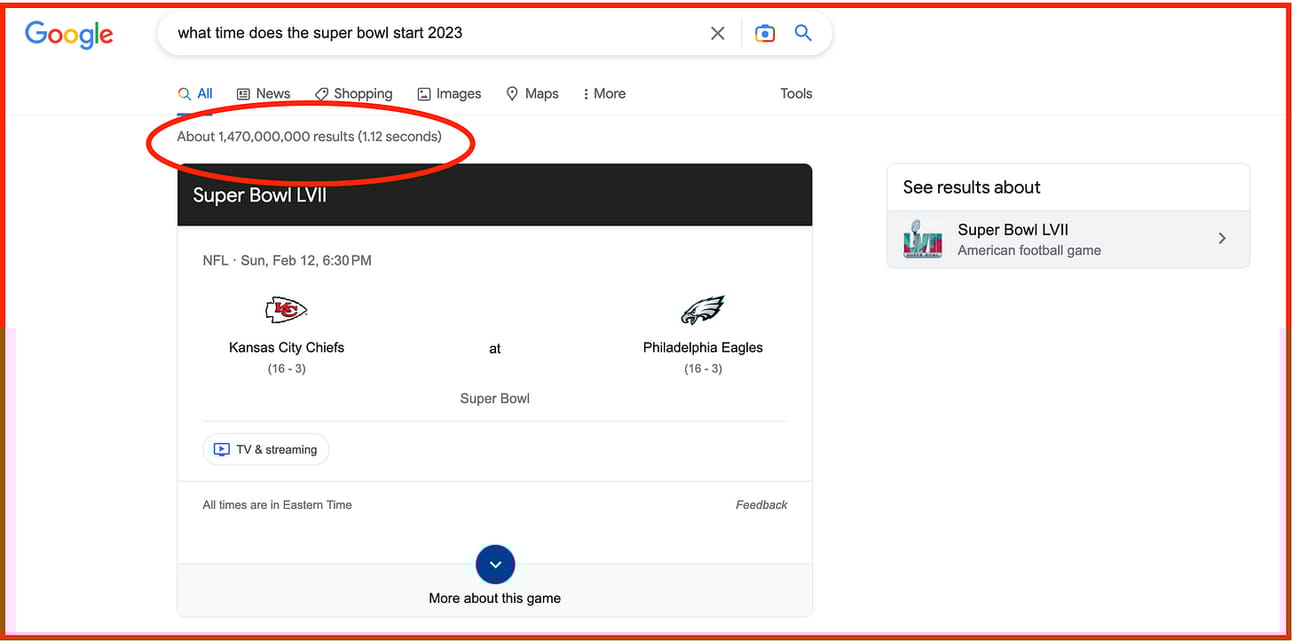
Task: Switch to the Shopping tab
Action: 353,94
